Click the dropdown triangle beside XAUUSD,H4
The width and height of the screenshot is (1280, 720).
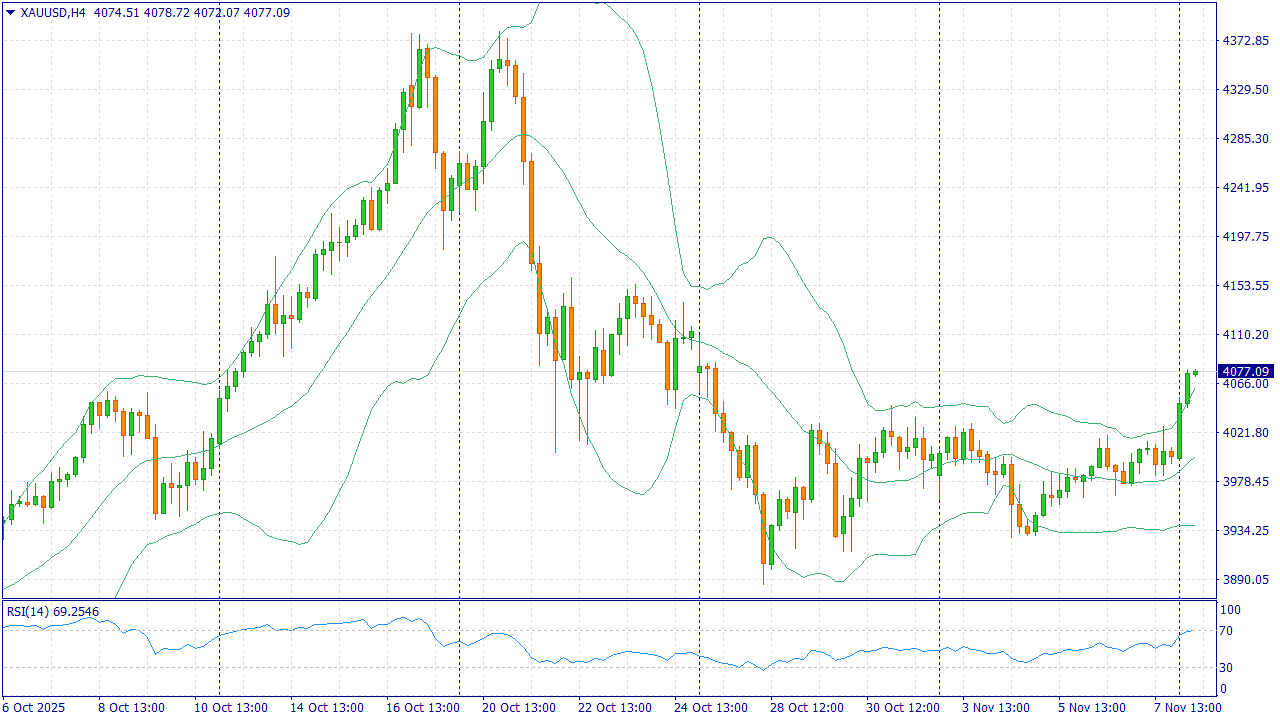pyautogui.click(x=11, y=13)
